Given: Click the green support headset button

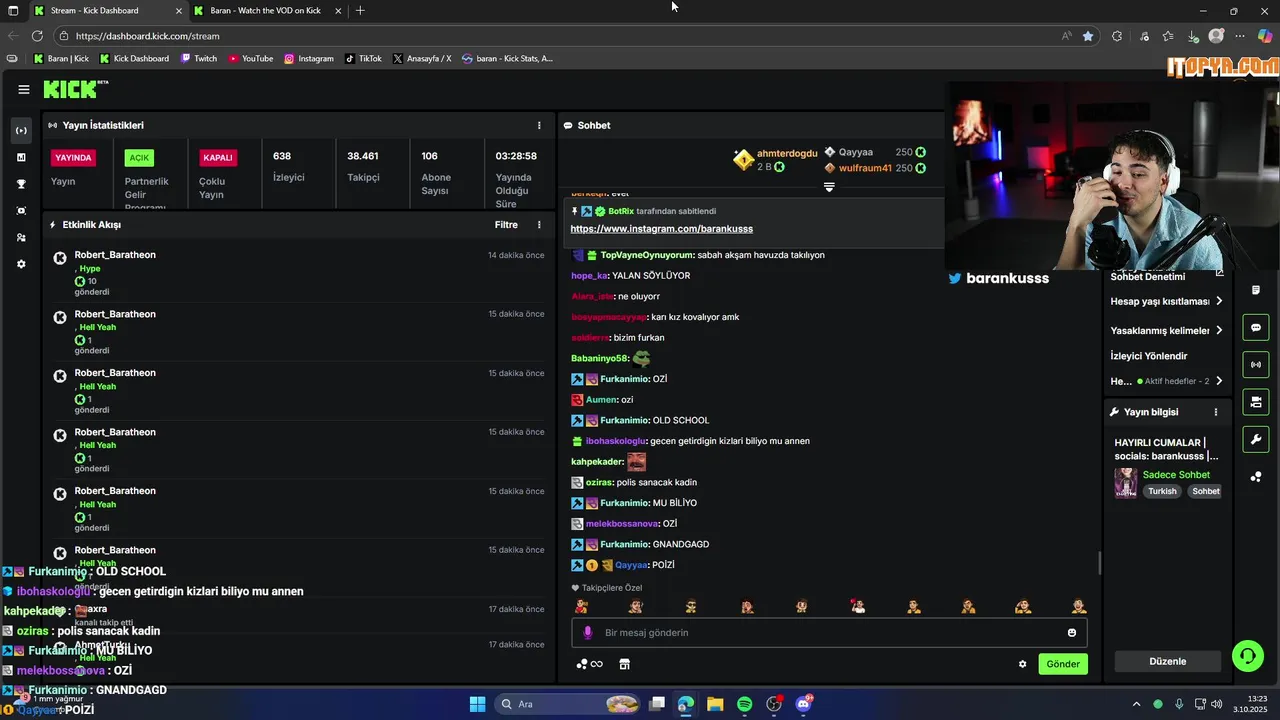Looking at the screenshot, I should pyautogui.click(x=1247, y=656).
